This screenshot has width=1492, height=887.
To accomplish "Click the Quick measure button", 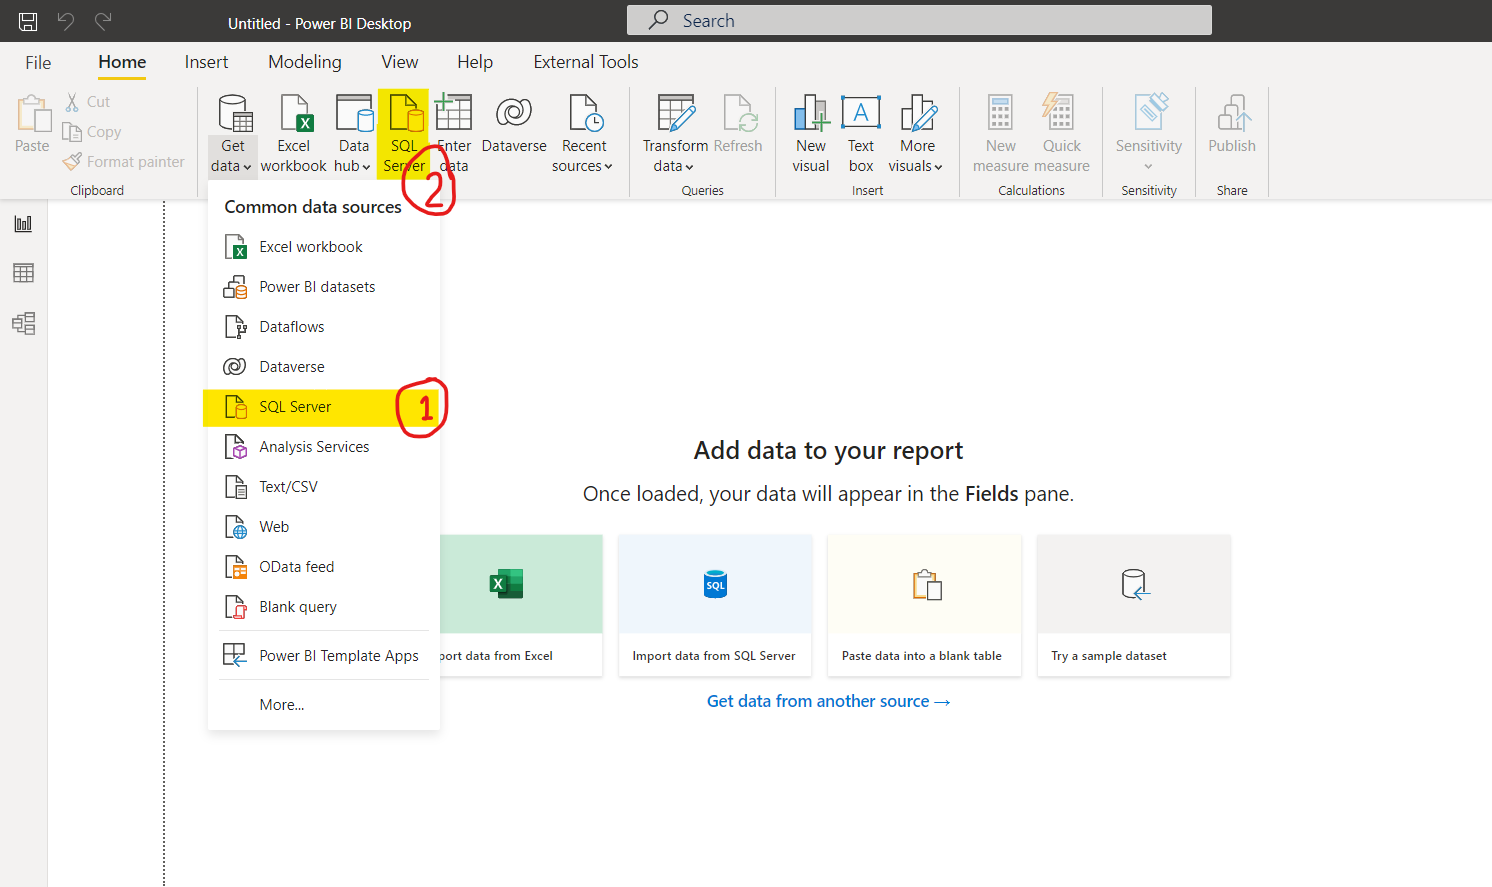I will click(1062, 134).
